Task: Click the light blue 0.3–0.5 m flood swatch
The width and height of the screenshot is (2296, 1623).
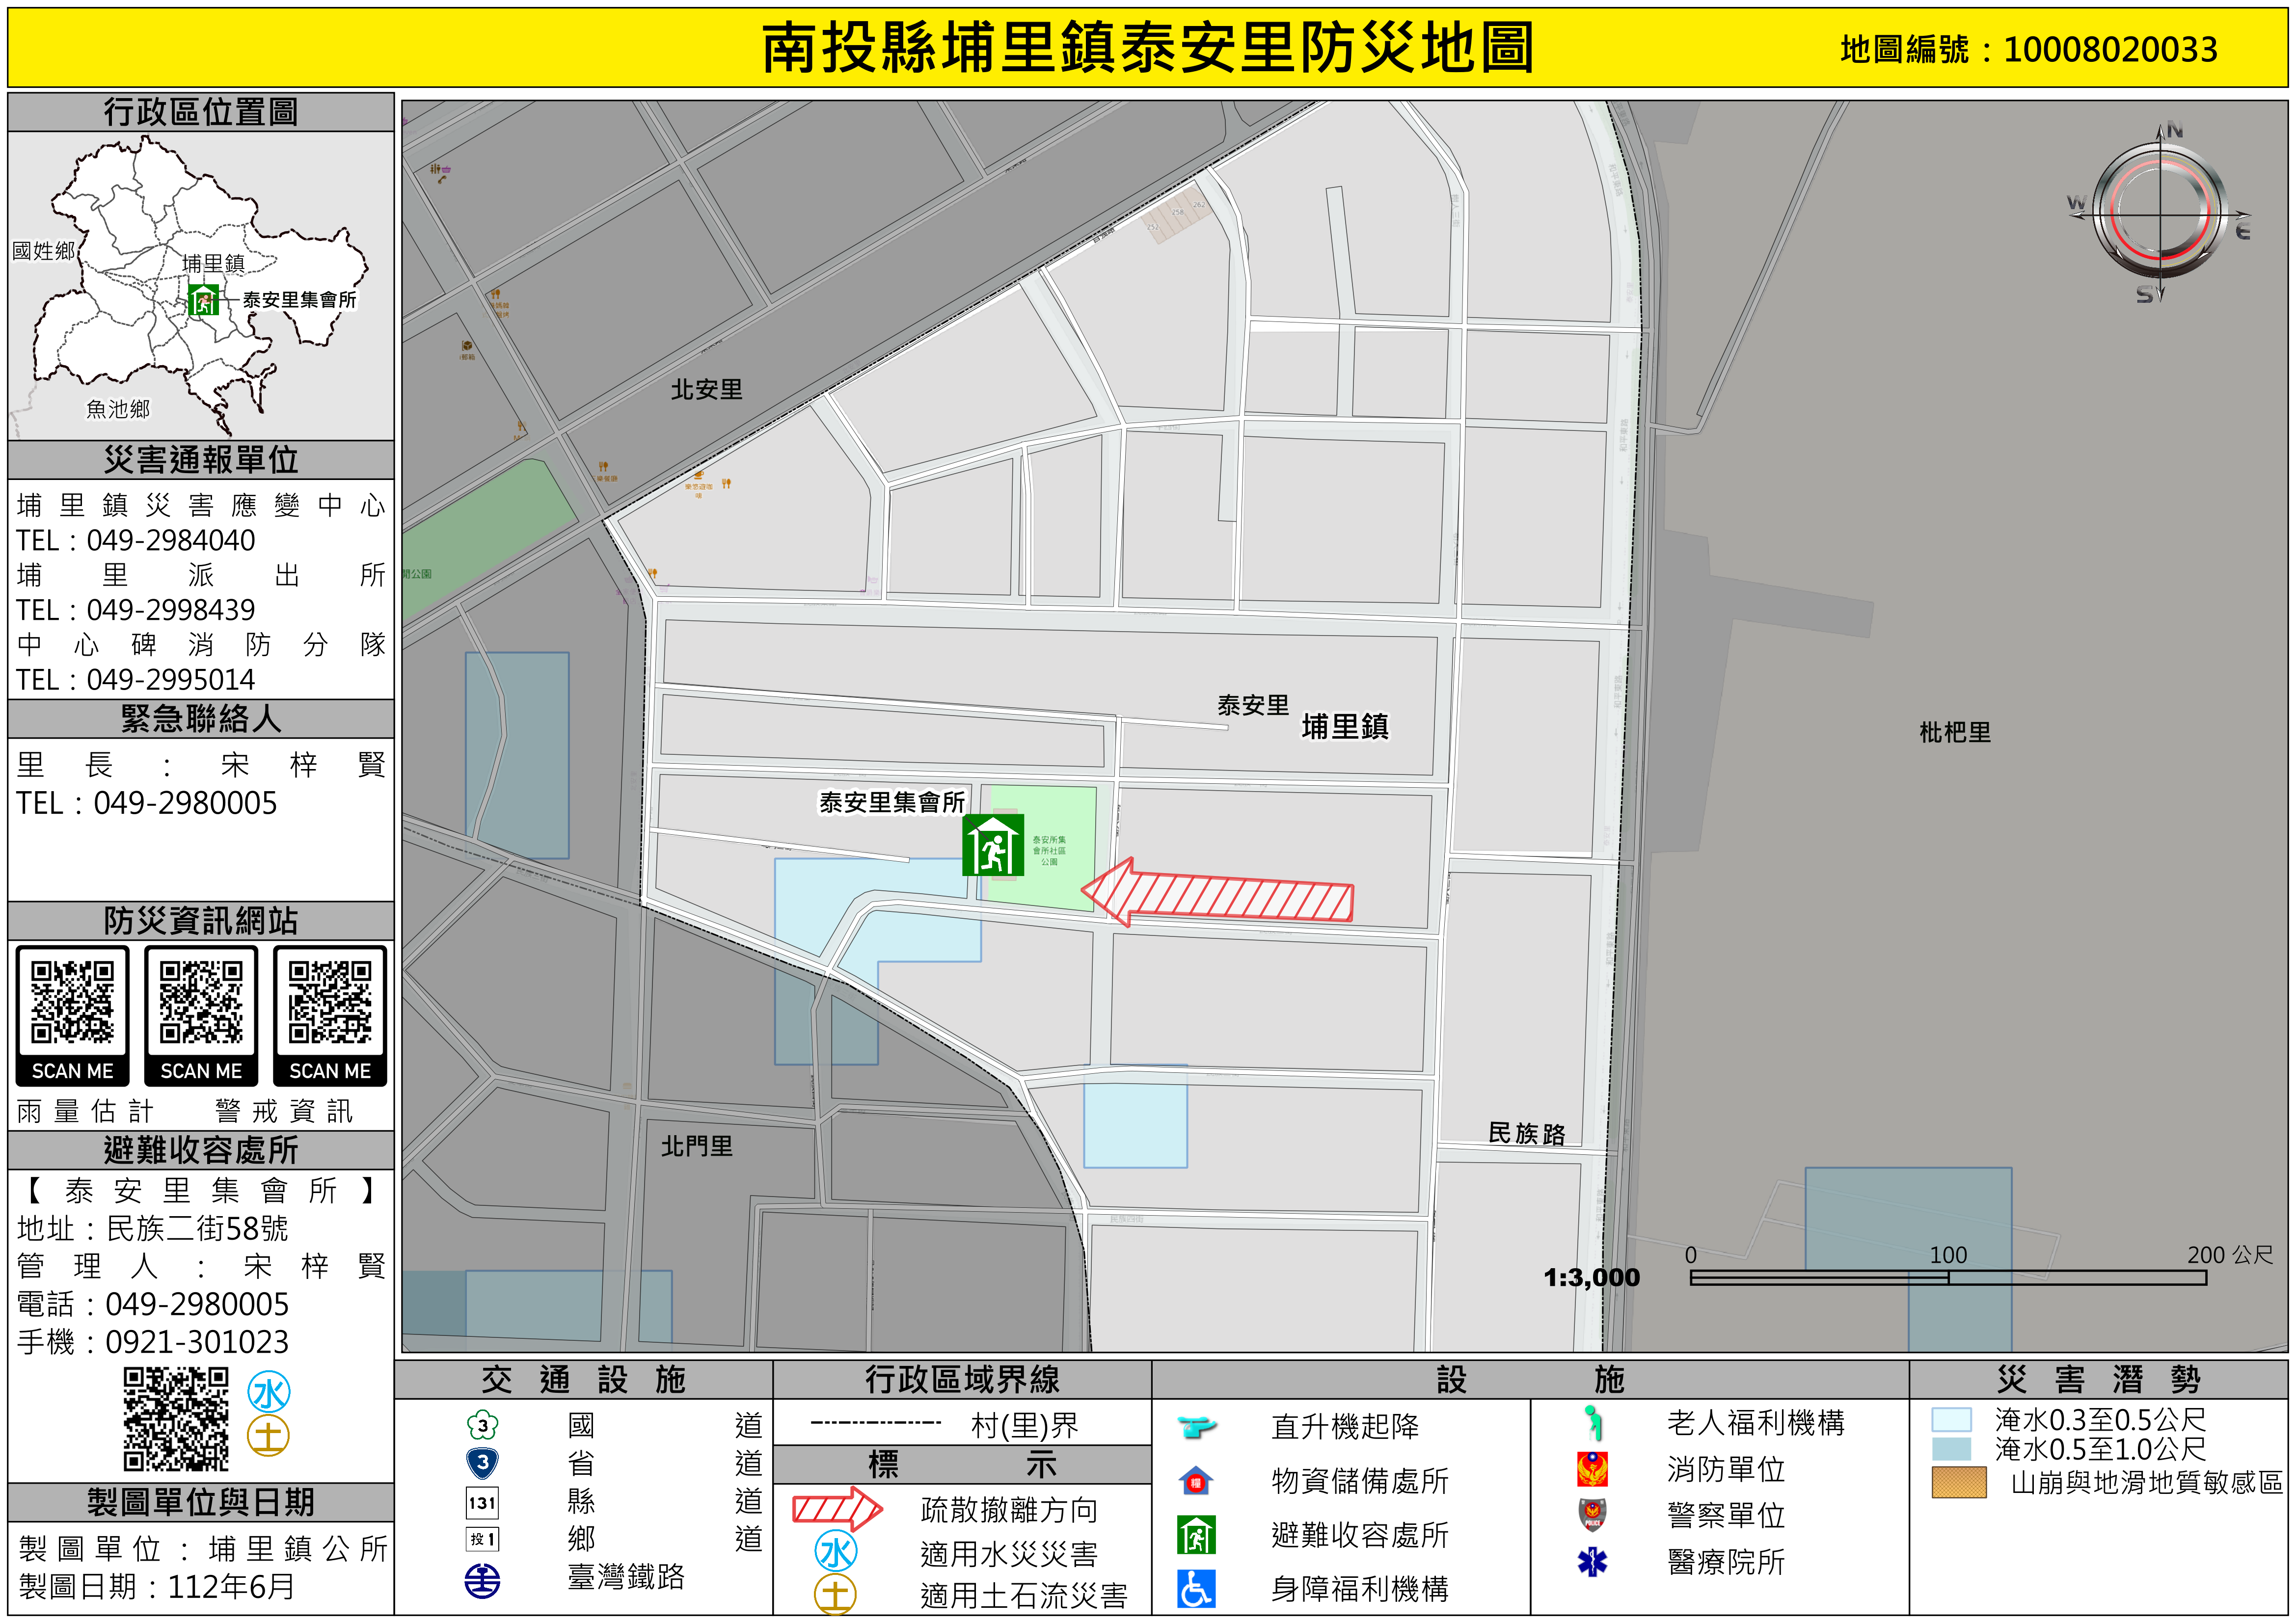Action: [x=1951, y=1420]
